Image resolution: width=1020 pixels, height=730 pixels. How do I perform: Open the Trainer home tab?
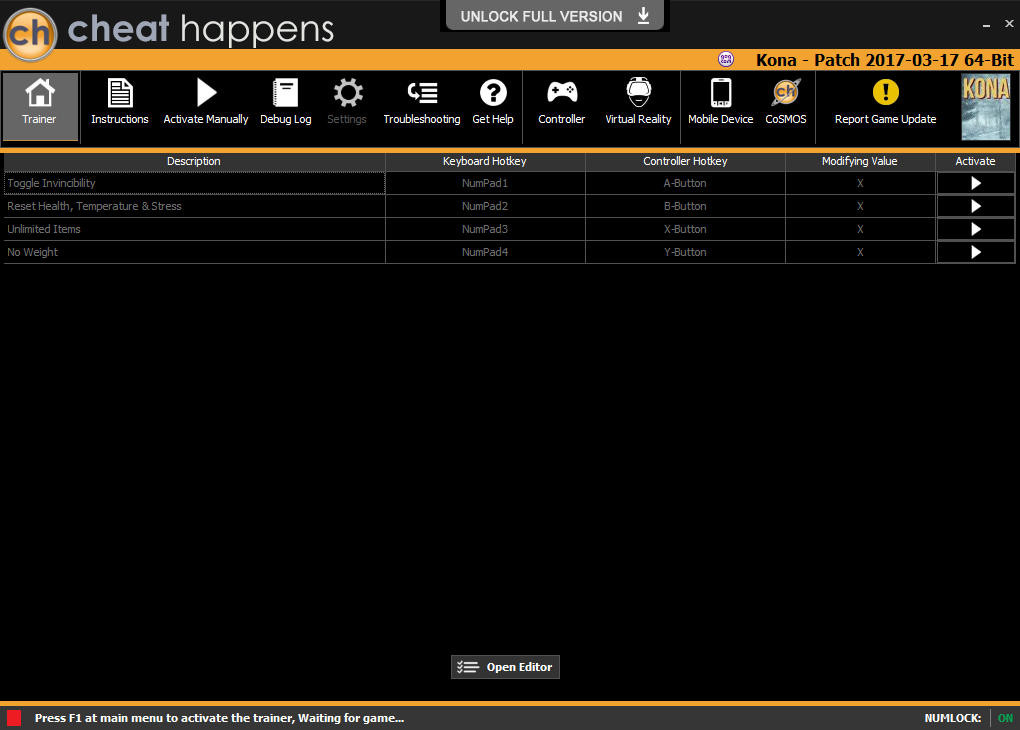pyautogui.click(x=40, y=106)
